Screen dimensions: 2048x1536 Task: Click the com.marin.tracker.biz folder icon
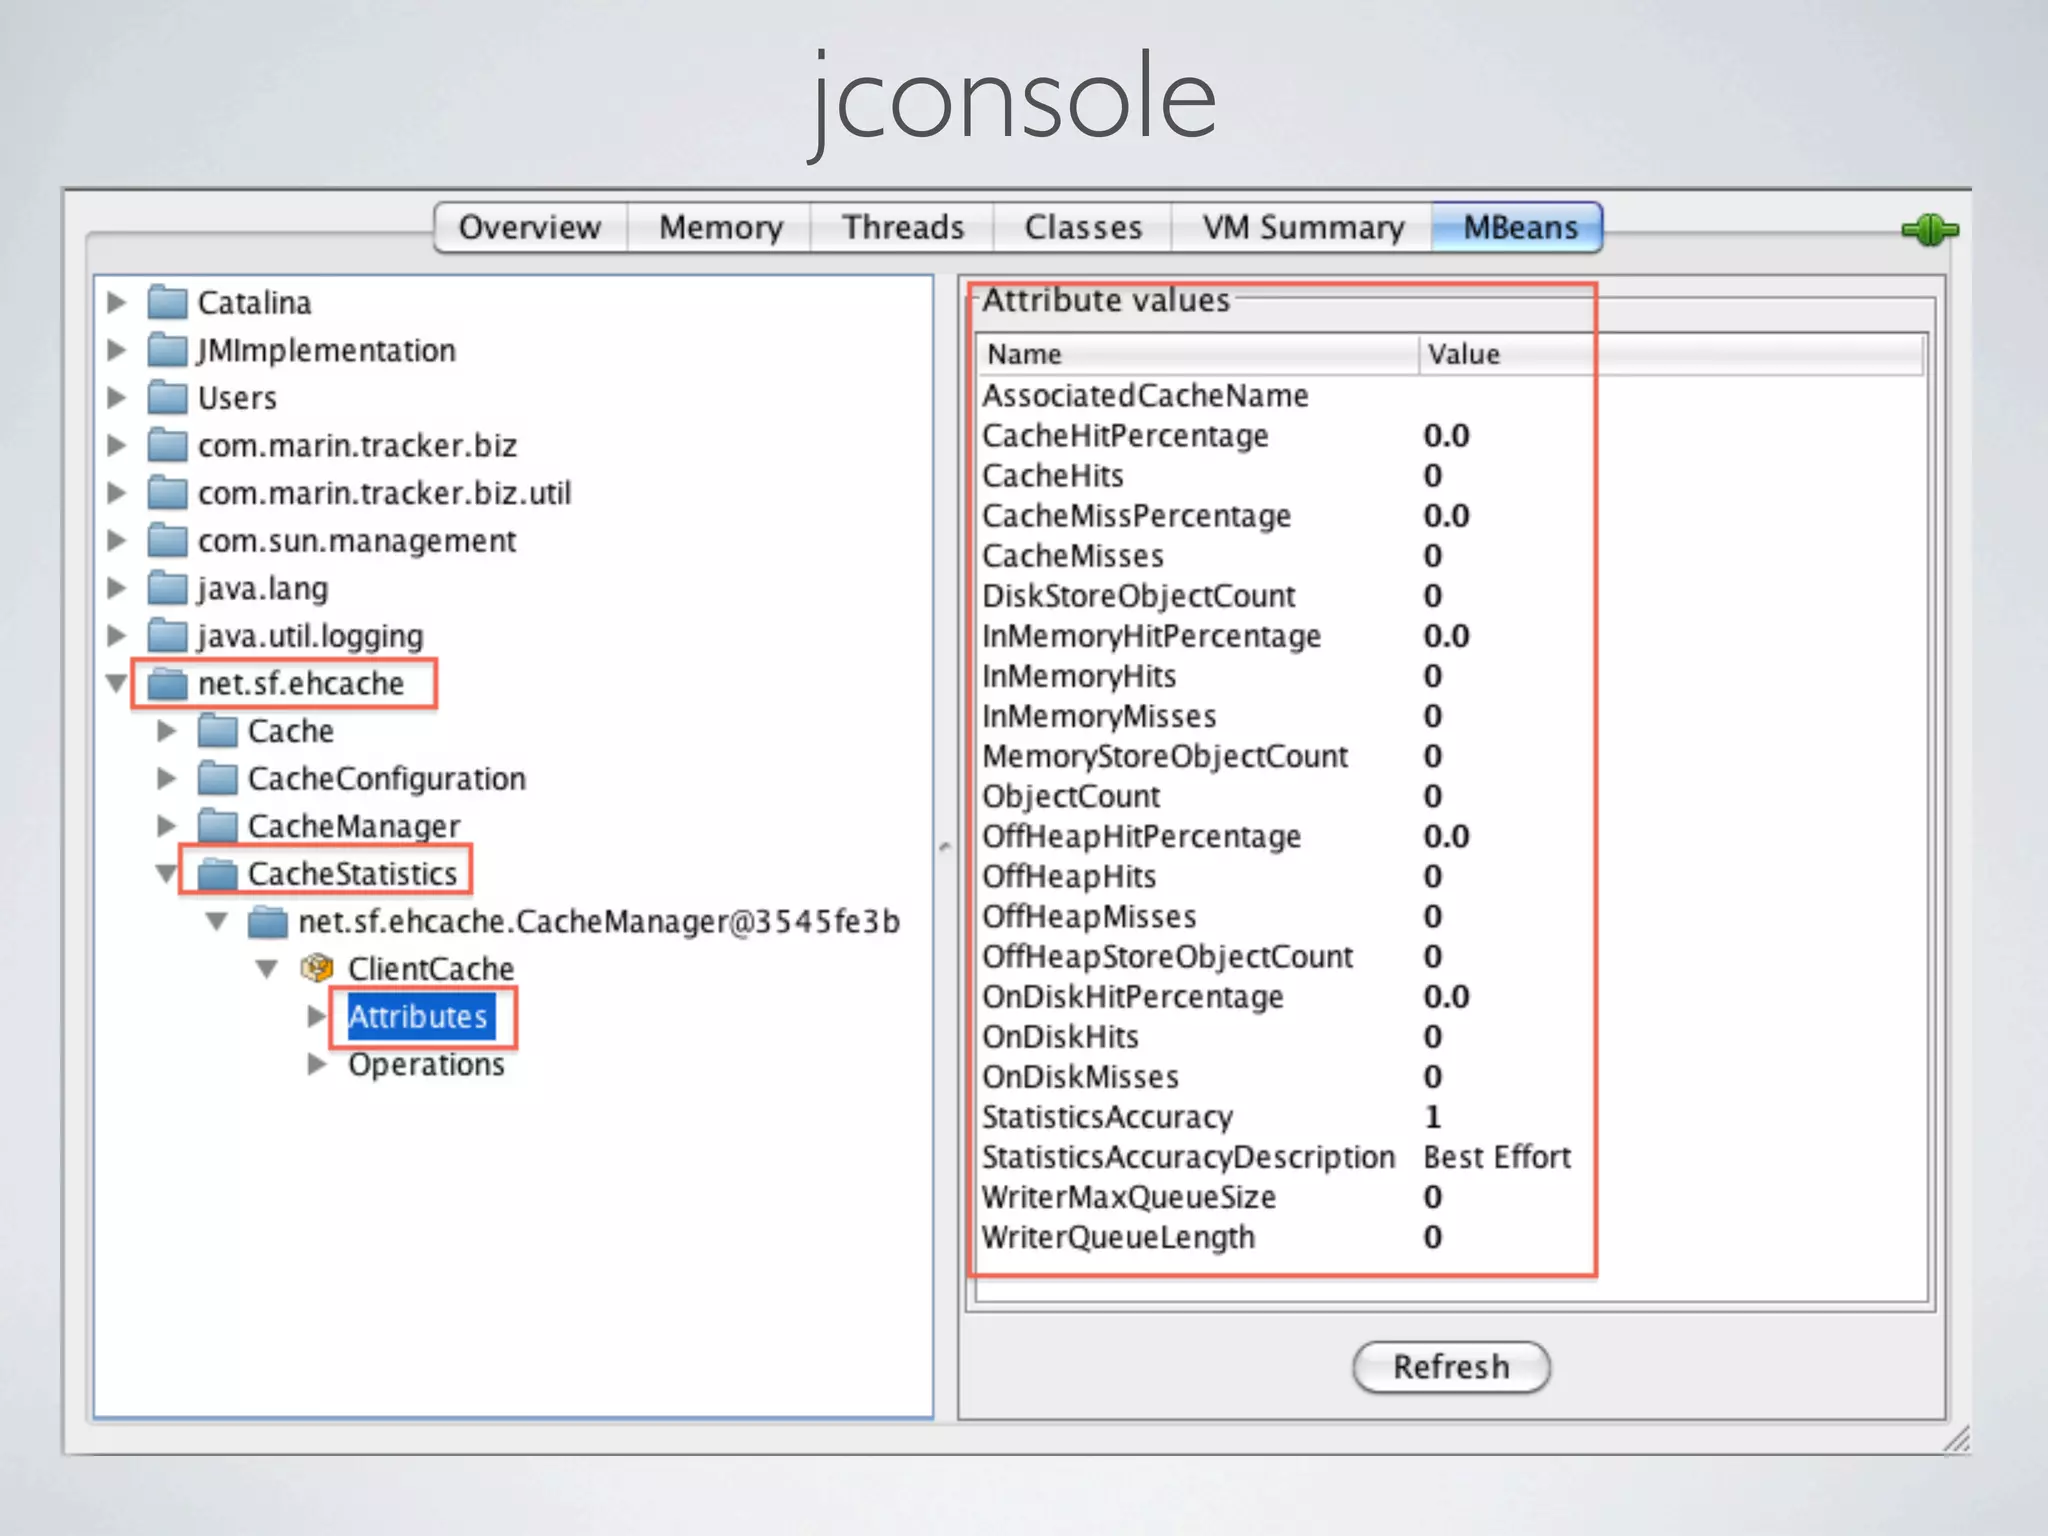point(167,445)
